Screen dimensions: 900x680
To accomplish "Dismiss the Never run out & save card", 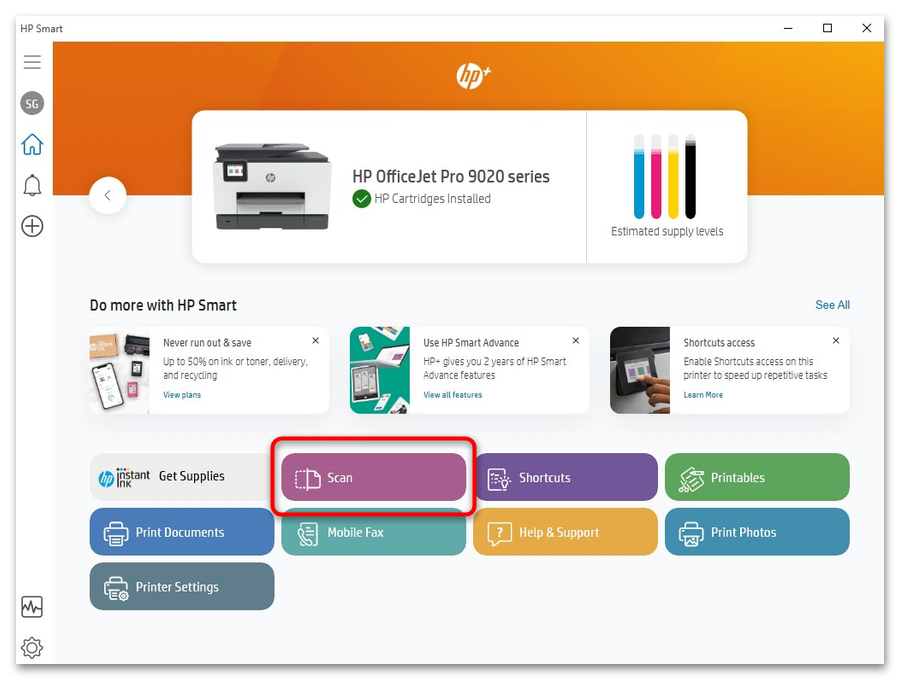I will pyautogui.click(x=316, y=341).
